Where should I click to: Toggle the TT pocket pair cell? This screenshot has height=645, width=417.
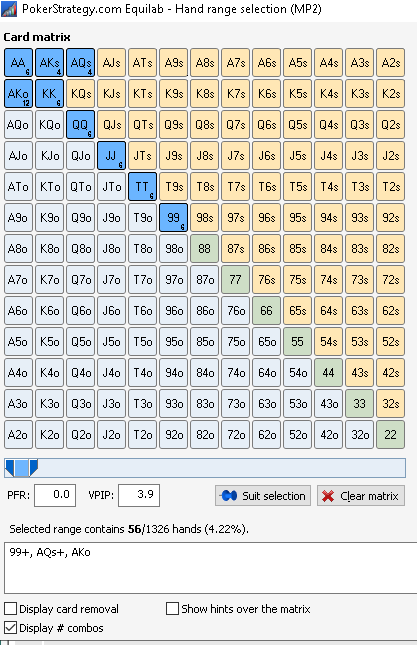point(143,187)
